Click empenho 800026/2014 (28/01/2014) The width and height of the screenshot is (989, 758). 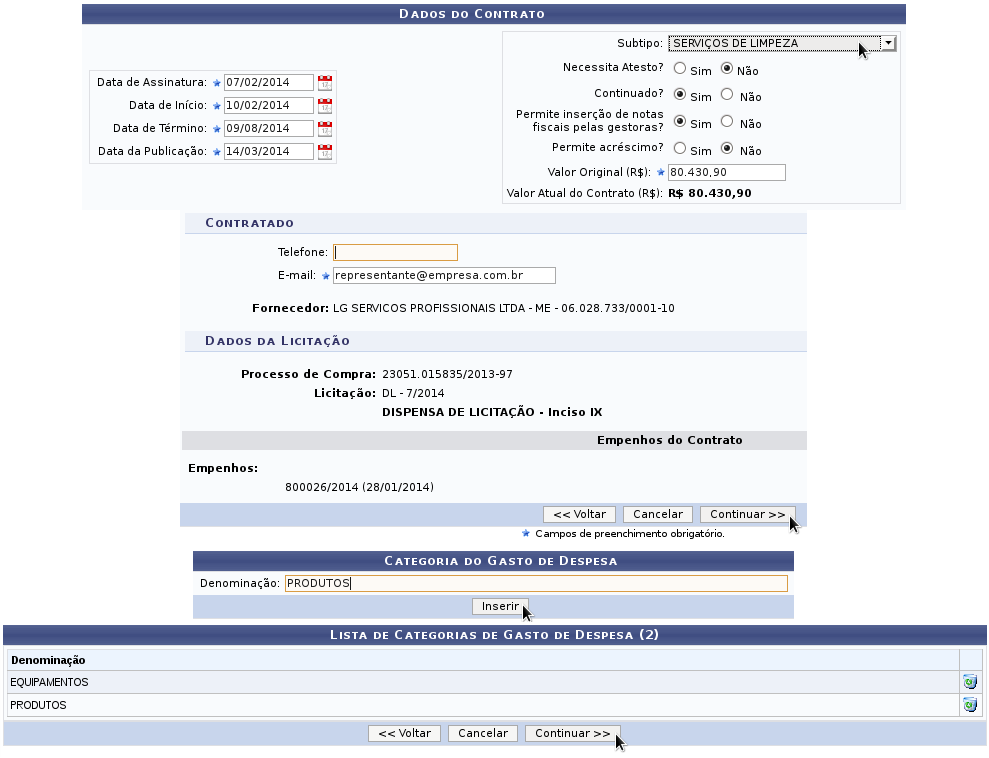coord(360,487)
